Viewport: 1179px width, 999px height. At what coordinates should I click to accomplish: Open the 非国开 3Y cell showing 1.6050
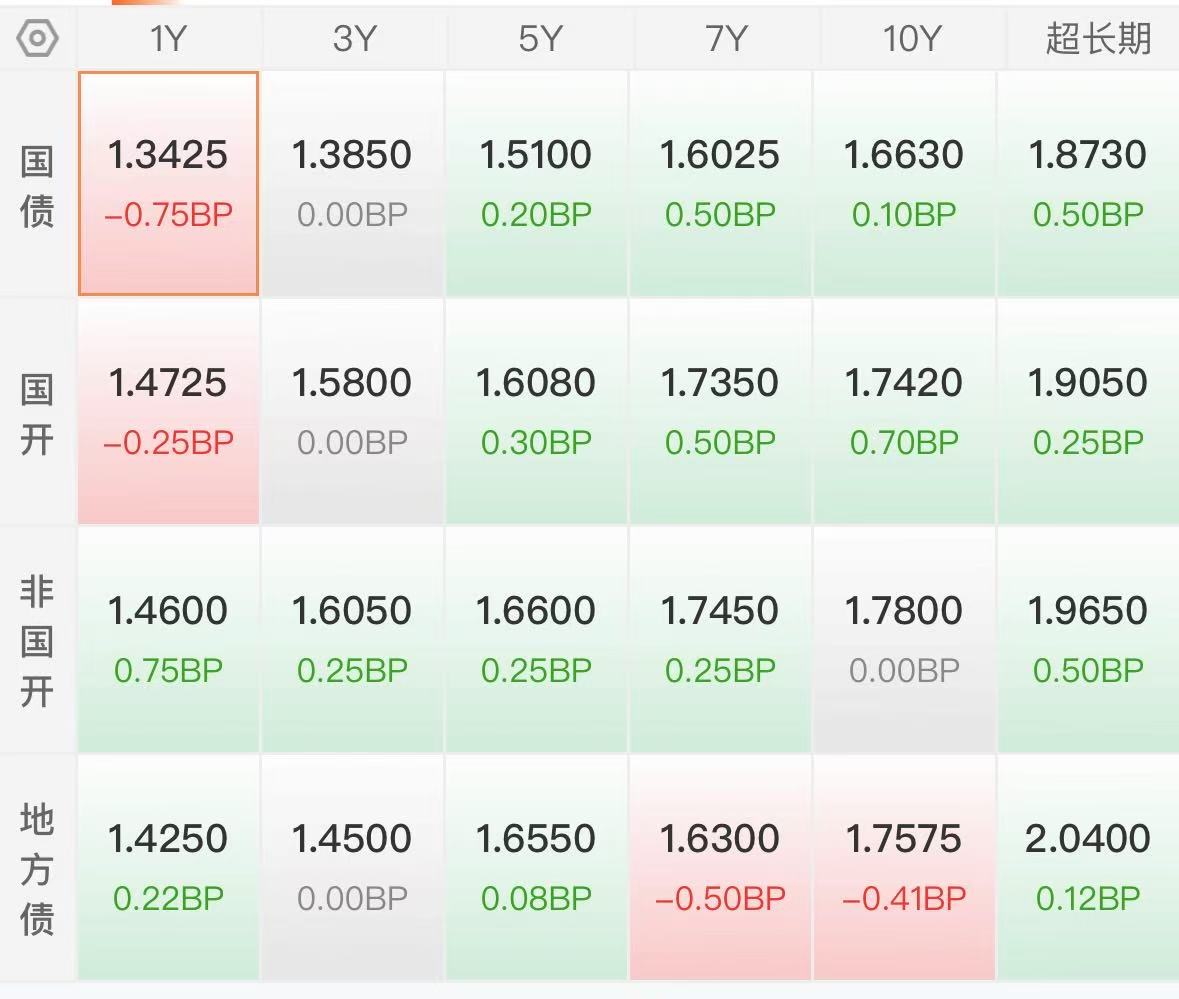coord(353,640)
